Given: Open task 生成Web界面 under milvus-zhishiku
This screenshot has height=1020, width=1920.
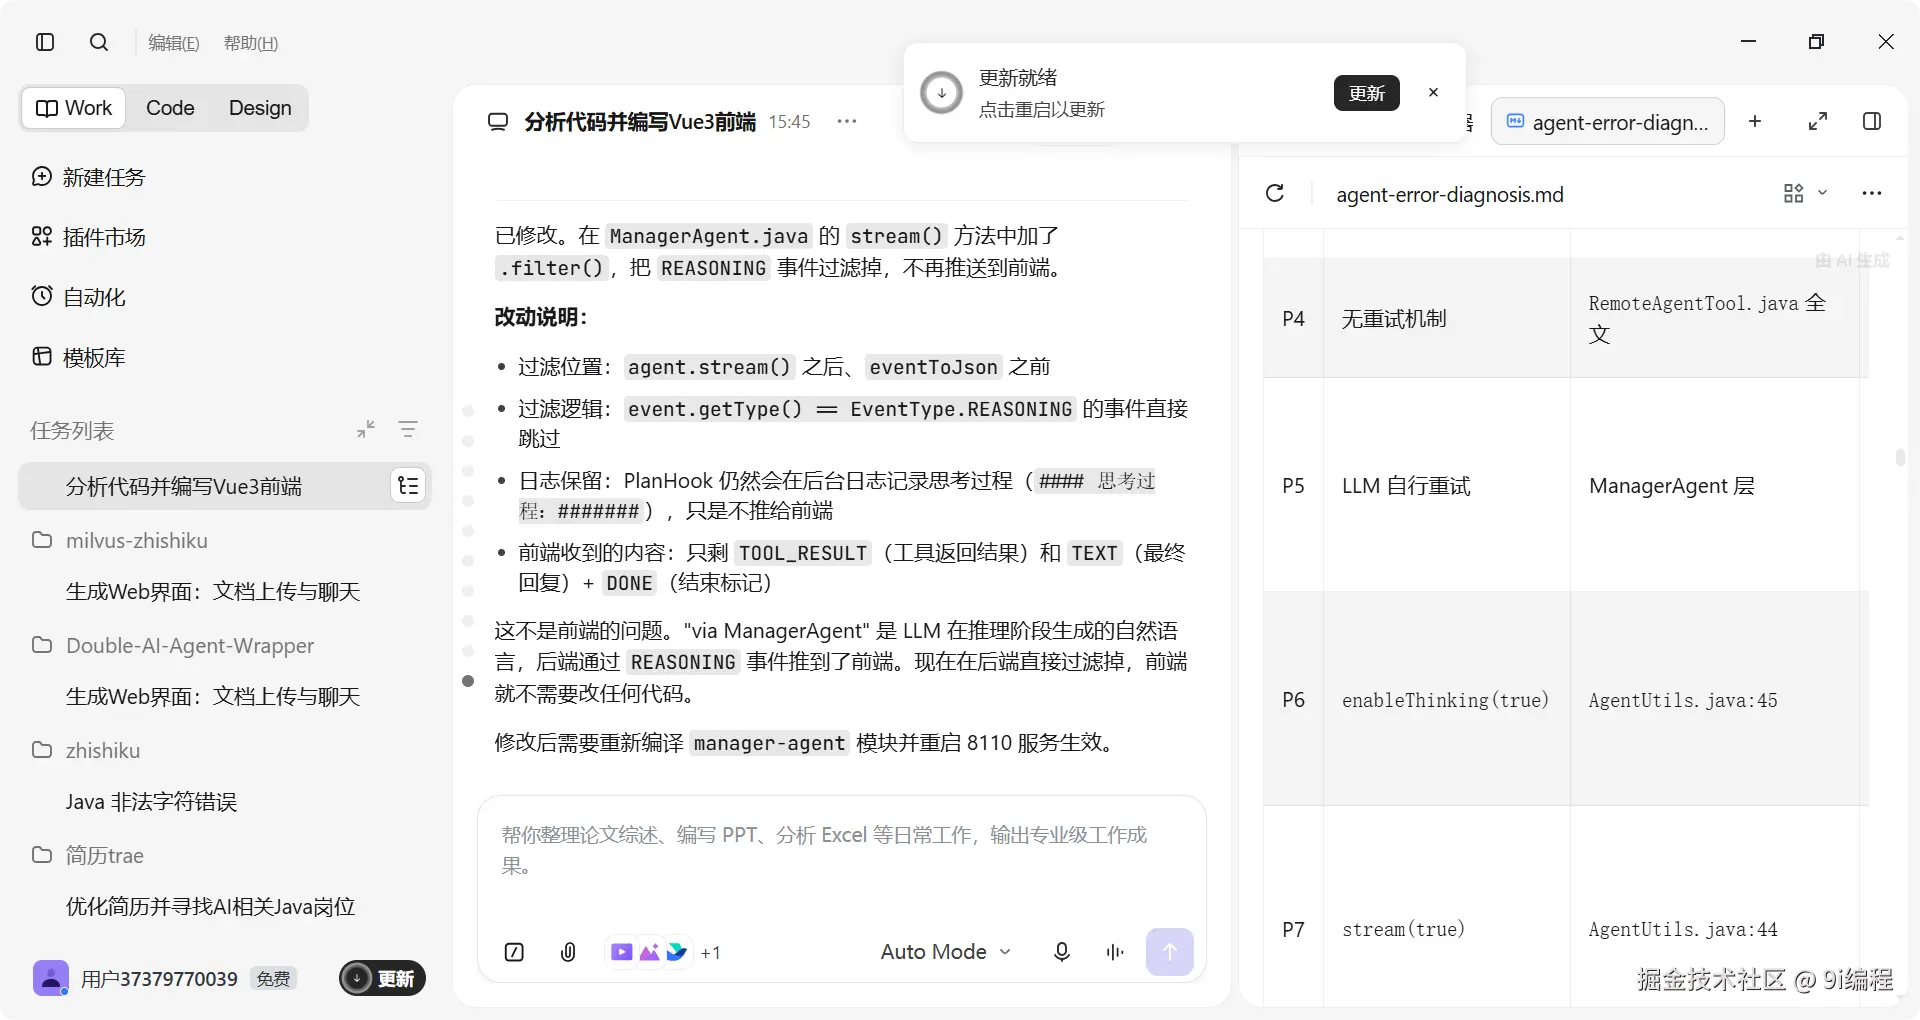Looking at the screenshot, I should pos(213,591).
